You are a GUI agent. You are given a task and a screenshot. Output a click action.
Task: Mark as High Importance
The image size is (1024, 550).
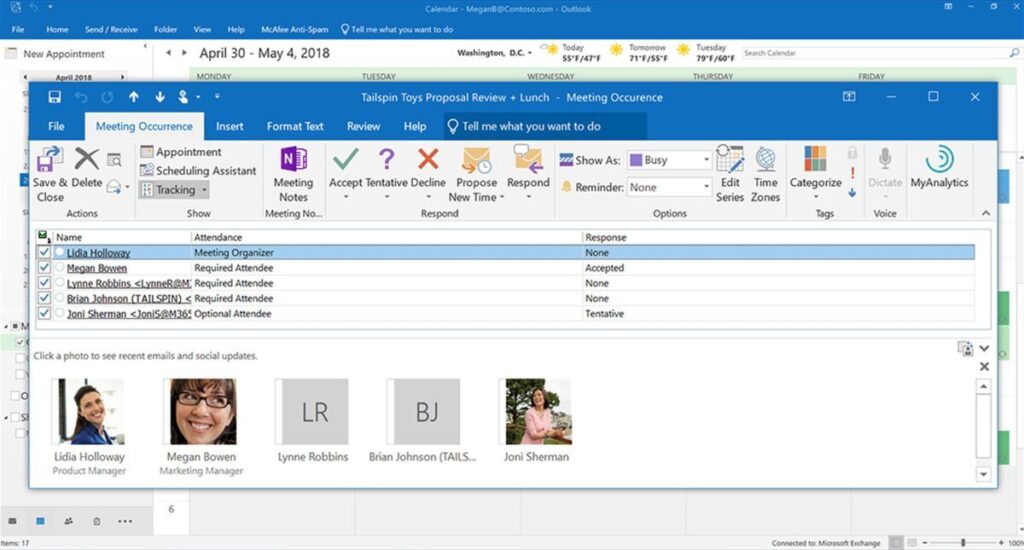852,173
